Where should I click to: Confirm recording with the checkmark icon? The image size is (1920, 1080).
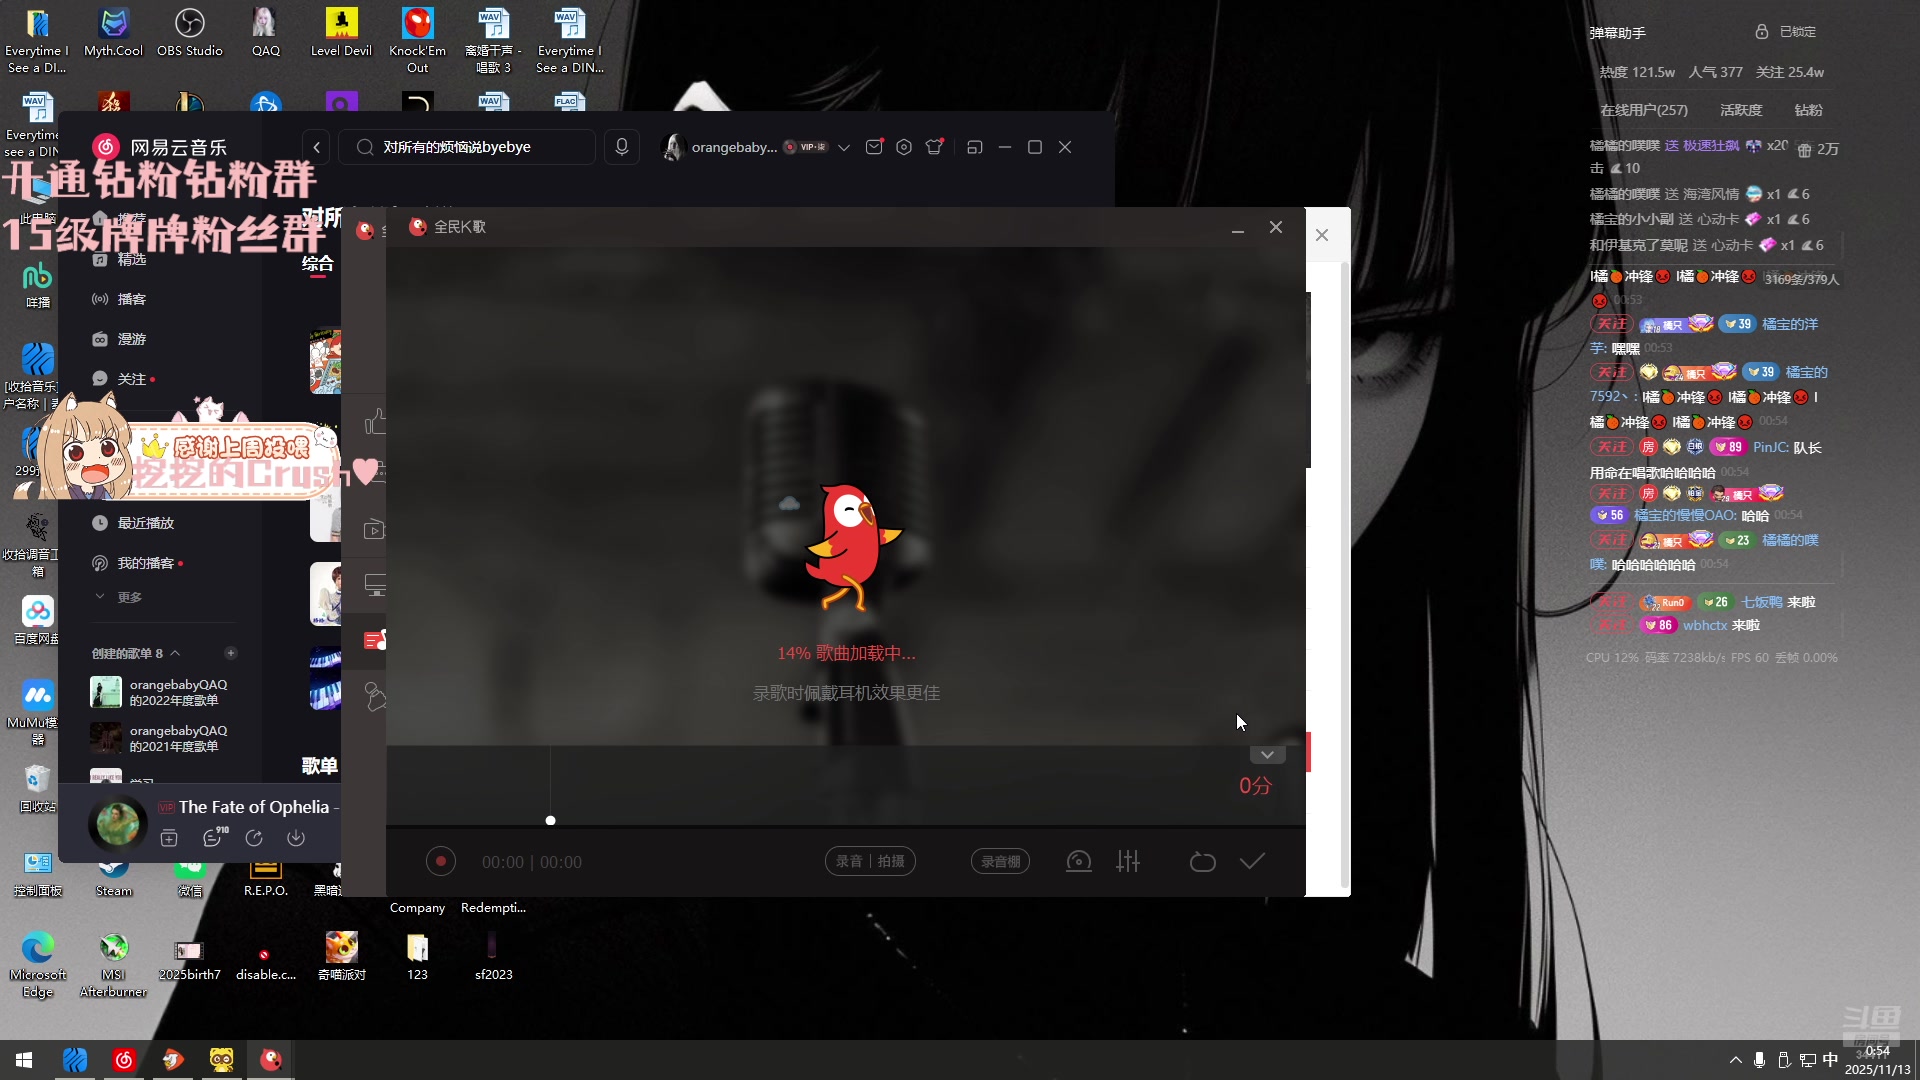(x=1252, y=861)
